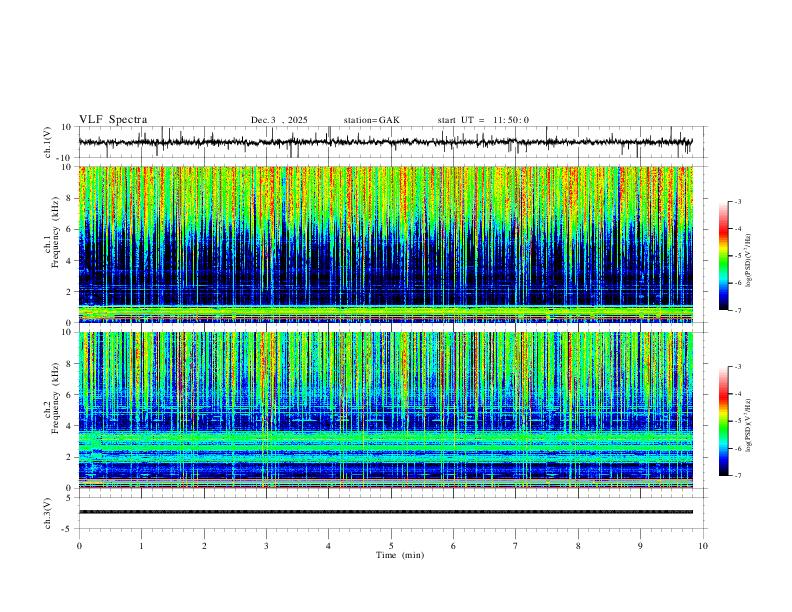Click the "-6" label on ch.1 colorbar
The height and width of the screenshot is (612, 792).
(x=737, y=283)
